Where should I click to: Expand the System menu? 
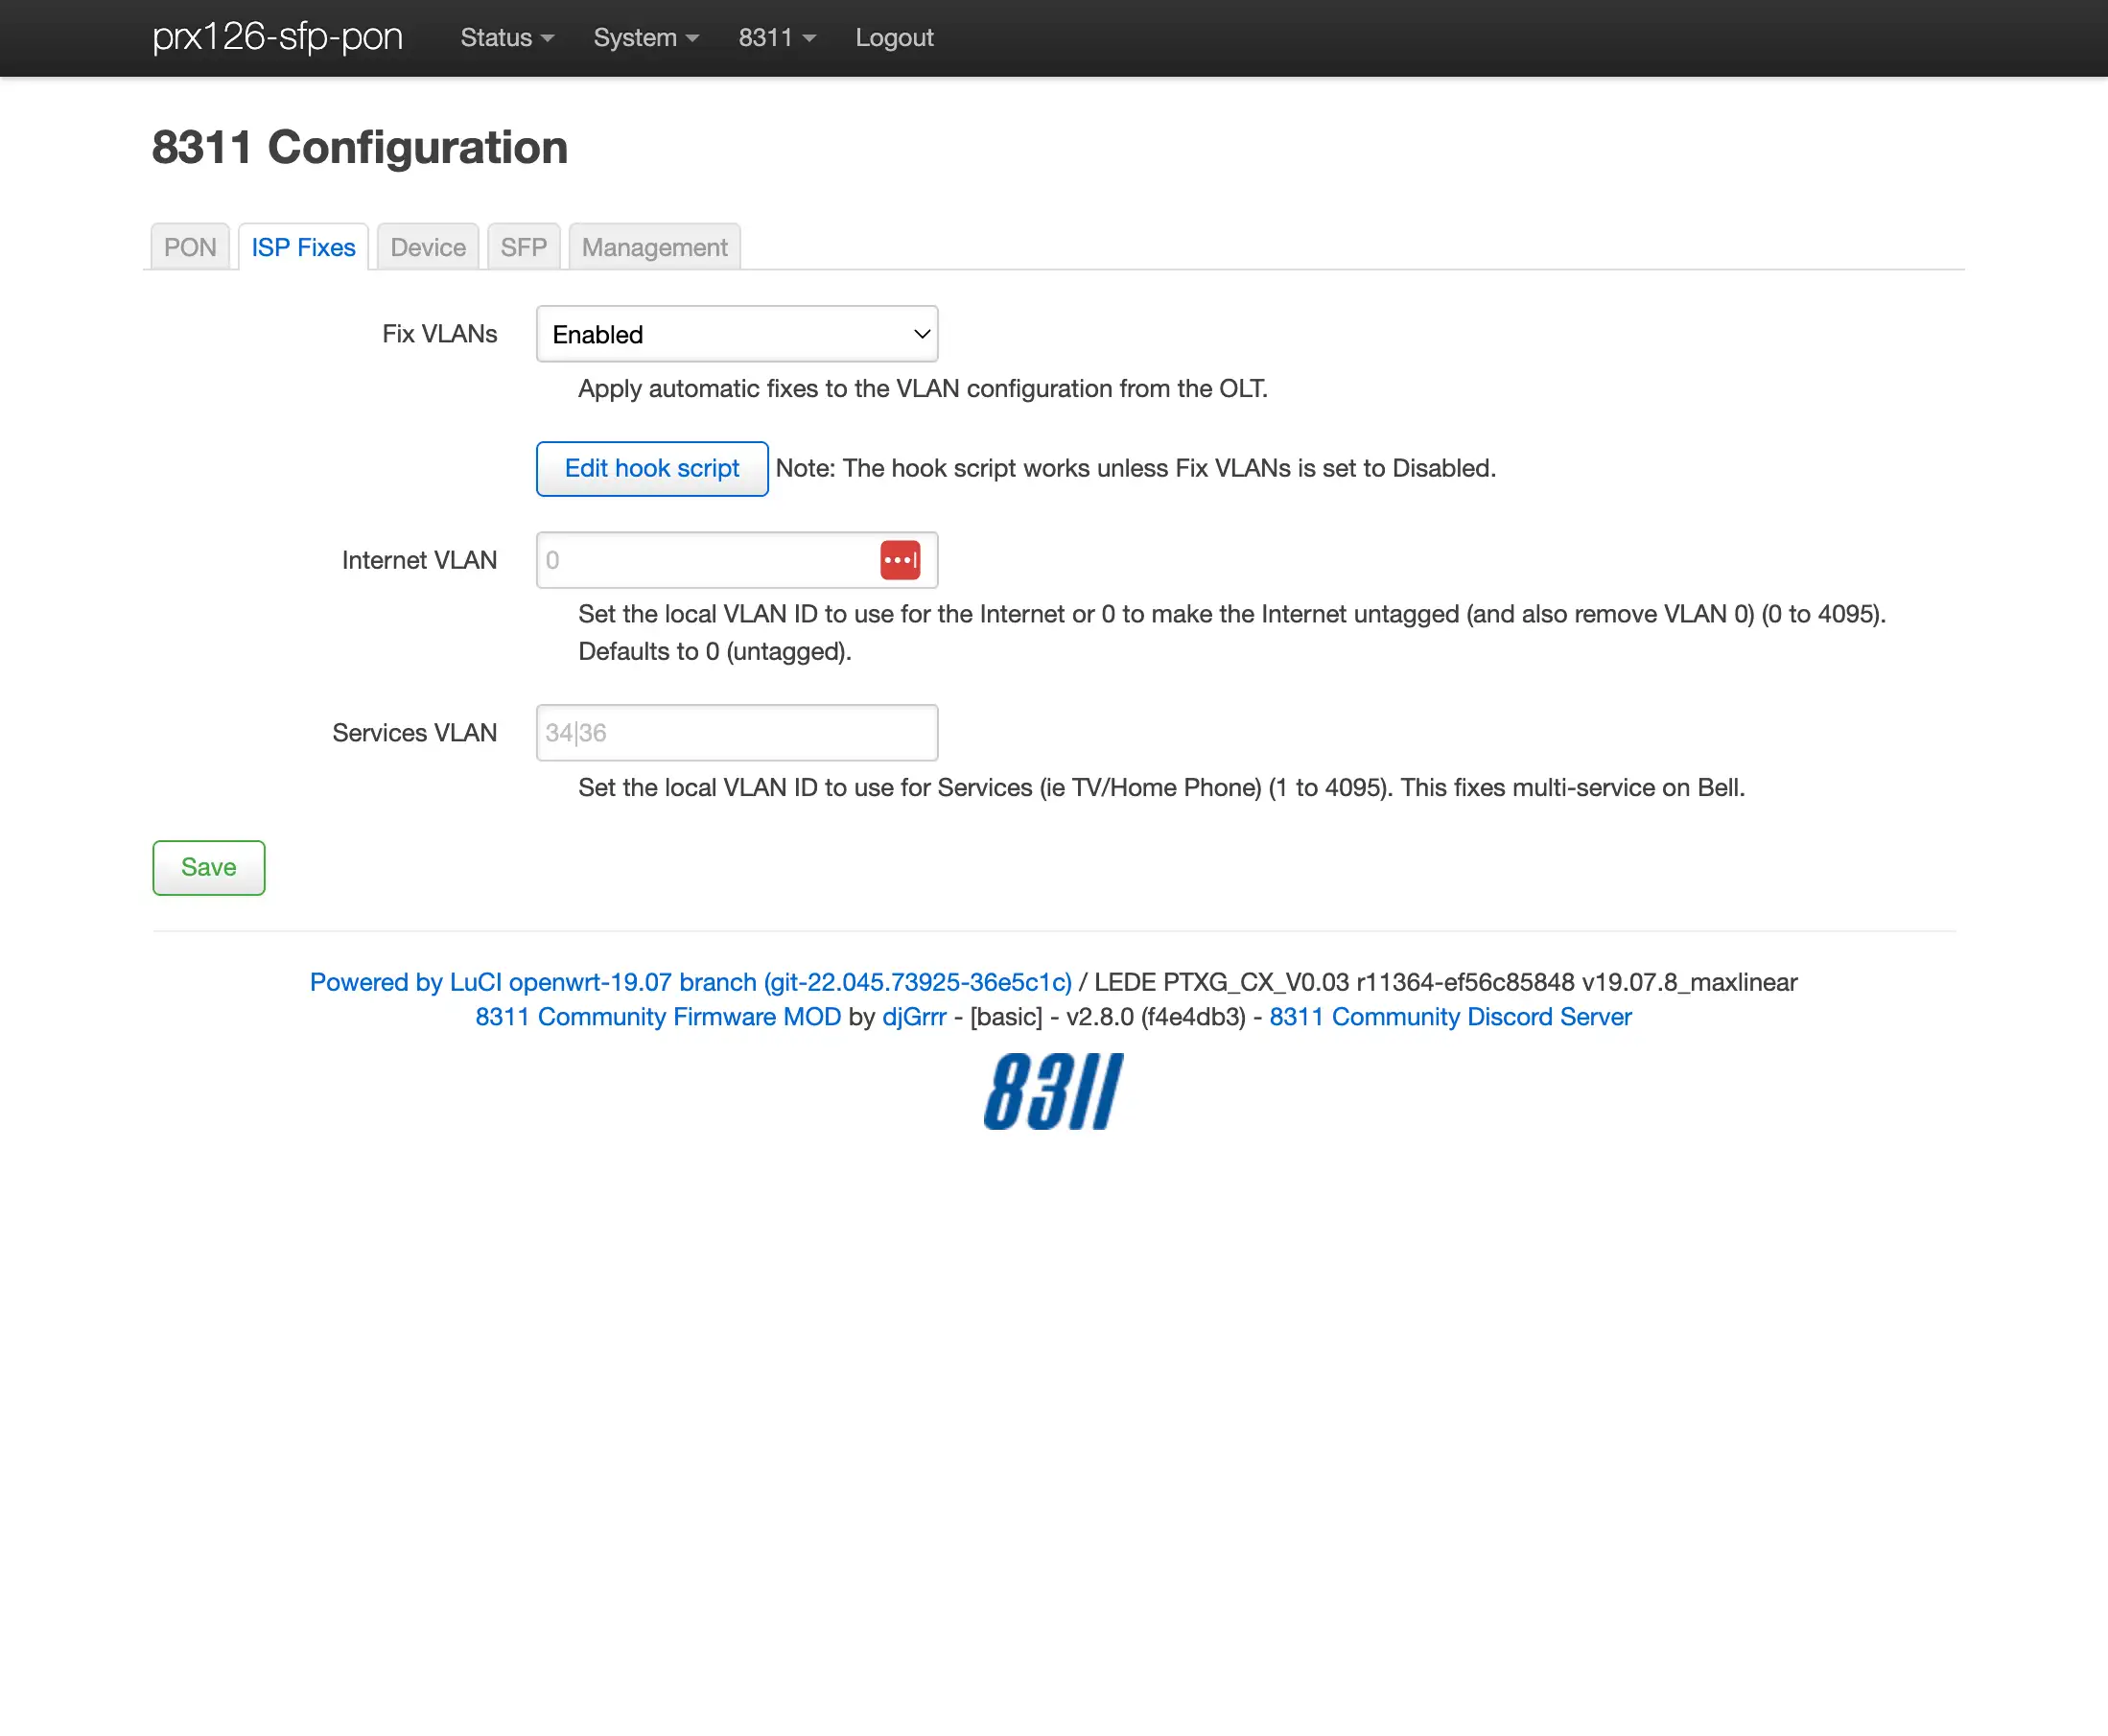point(645,38)
